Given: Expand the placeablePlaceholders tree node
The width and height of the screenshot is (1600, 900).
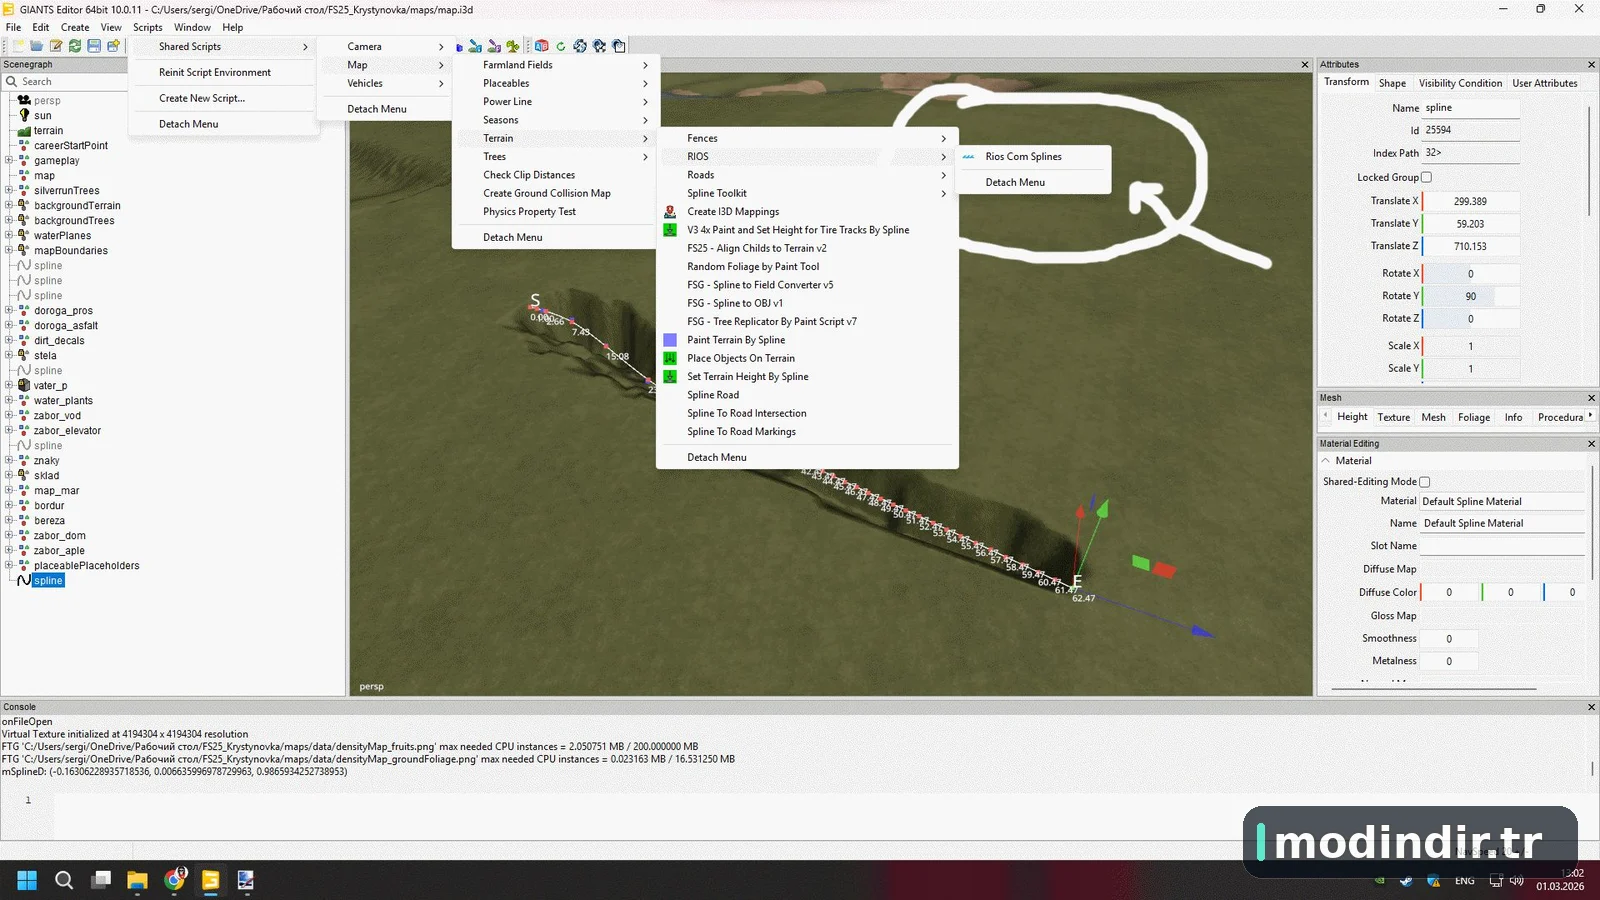Looking at the screenshot, I should point(9,565).
